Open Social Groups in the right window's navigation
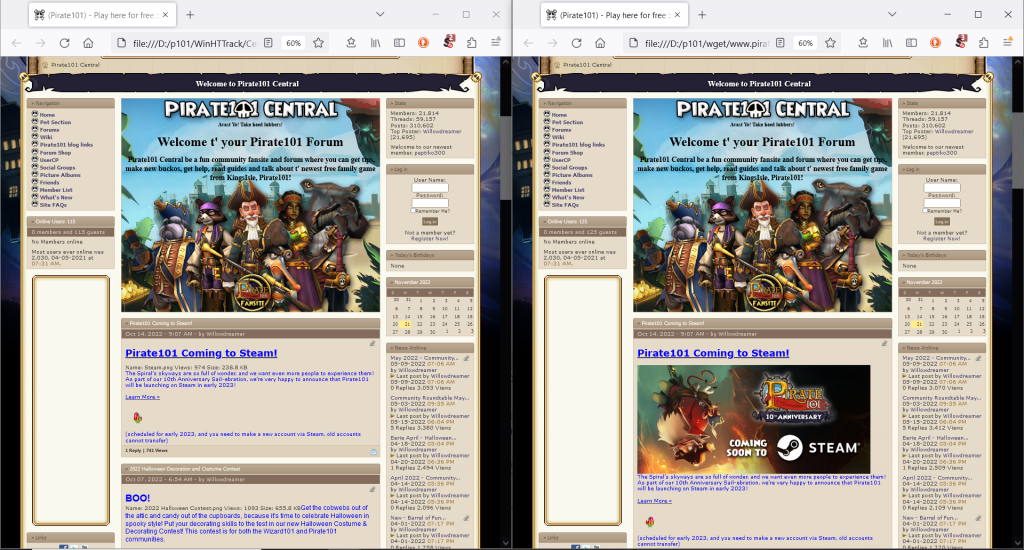 [569, 167]
